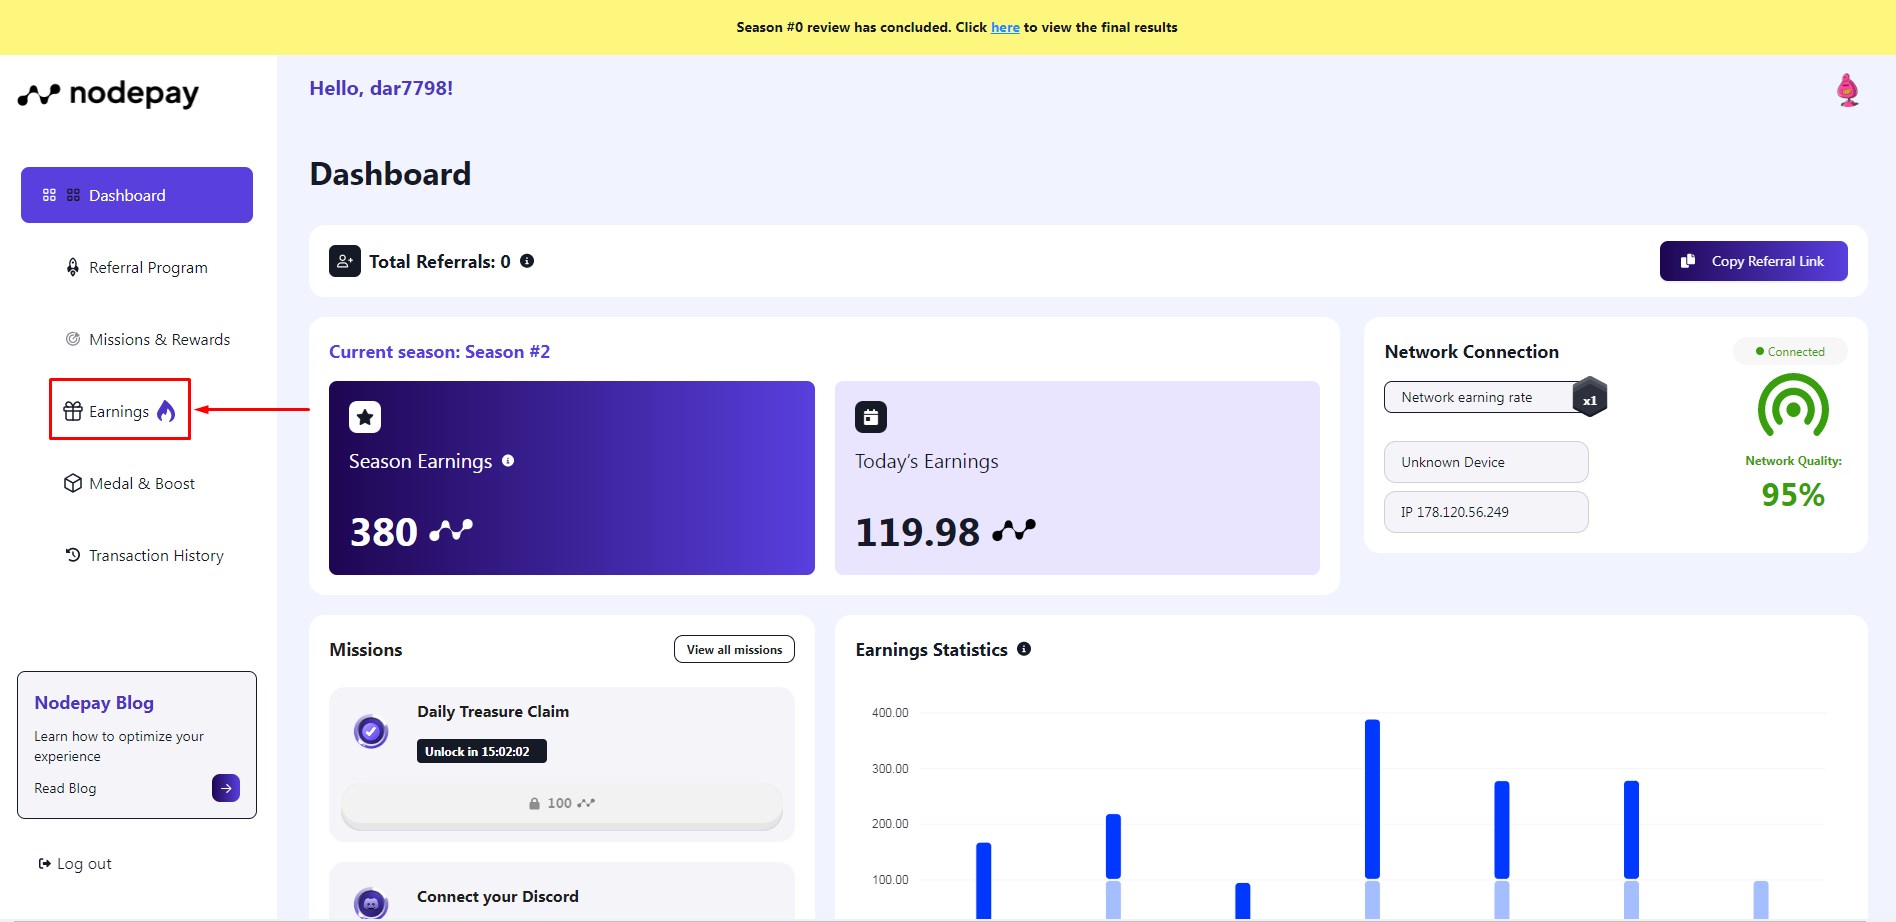Image resolution: width=1896 pixels, height=922 pixels.
Task: Click the Today's Earnings 119.98 value
Action: [x=917, y=532]
